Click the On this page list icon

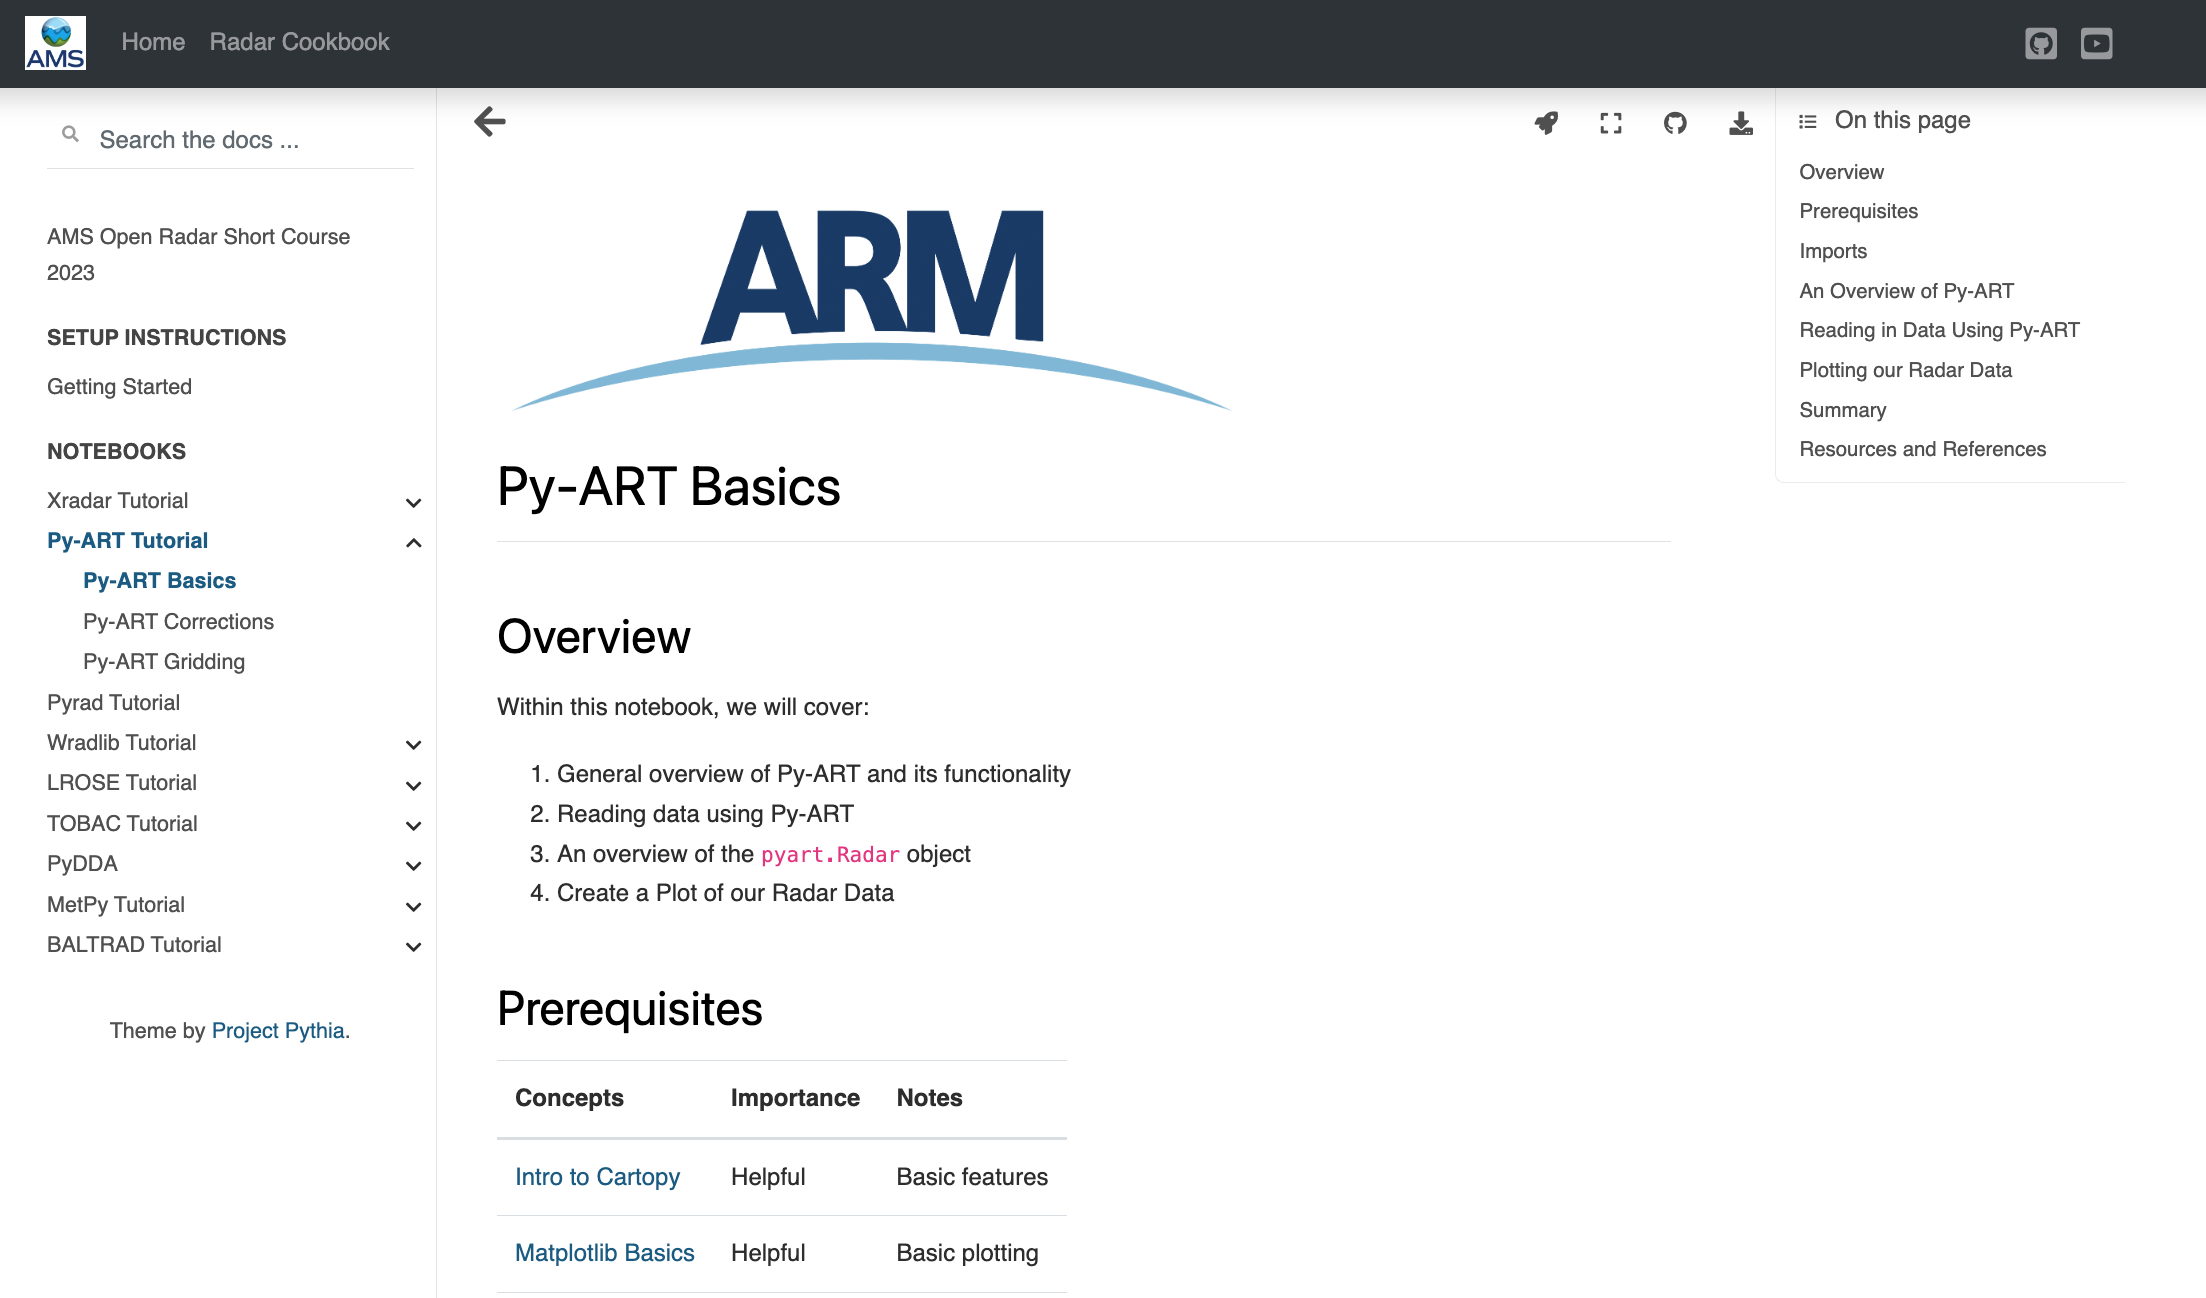pyautogui.click(x=1808, y=121)
